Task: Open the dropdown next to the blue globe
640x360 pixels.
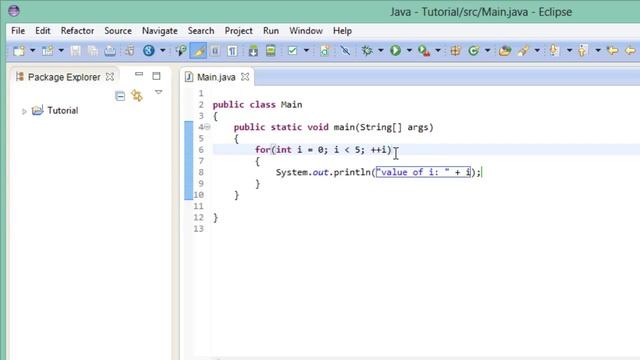Action: [x=162, y=51]
